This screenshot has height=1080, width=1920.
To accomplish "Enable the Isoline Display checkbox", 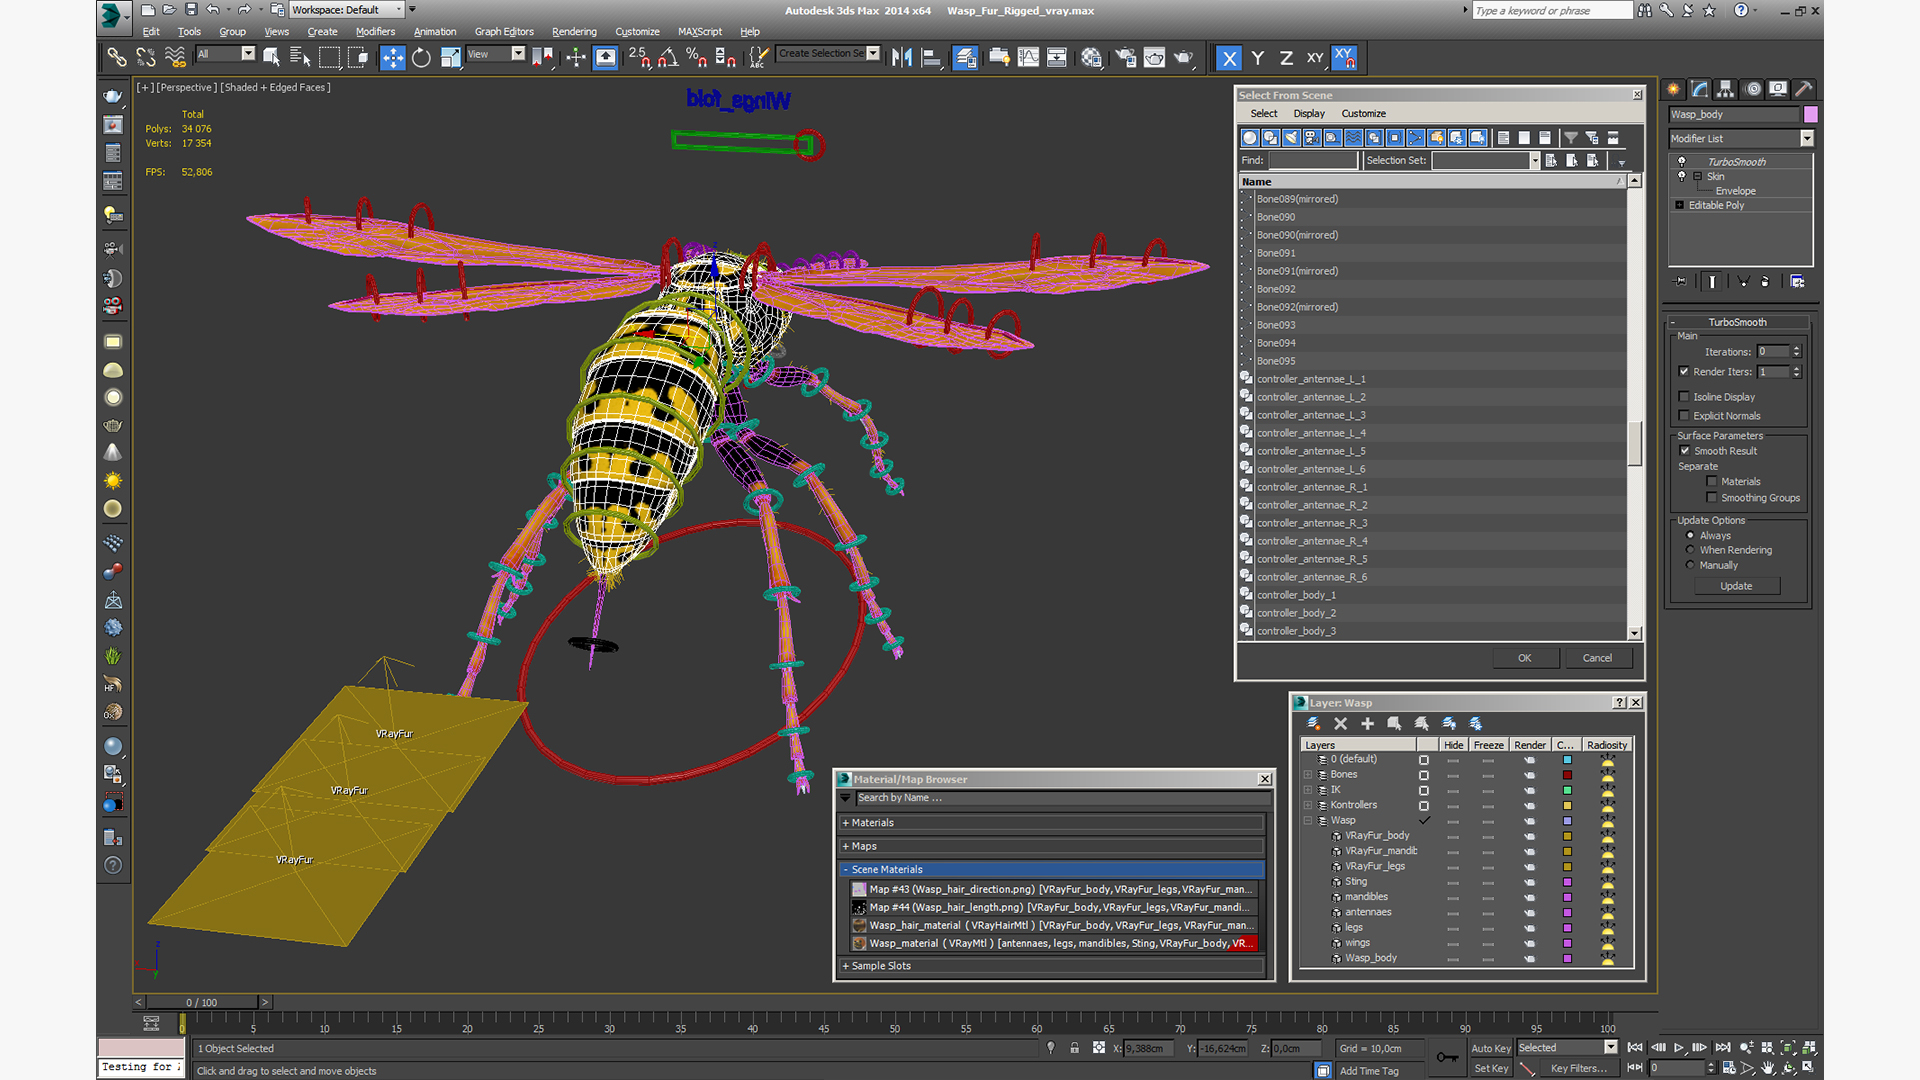I will [x=1685, y=397].
